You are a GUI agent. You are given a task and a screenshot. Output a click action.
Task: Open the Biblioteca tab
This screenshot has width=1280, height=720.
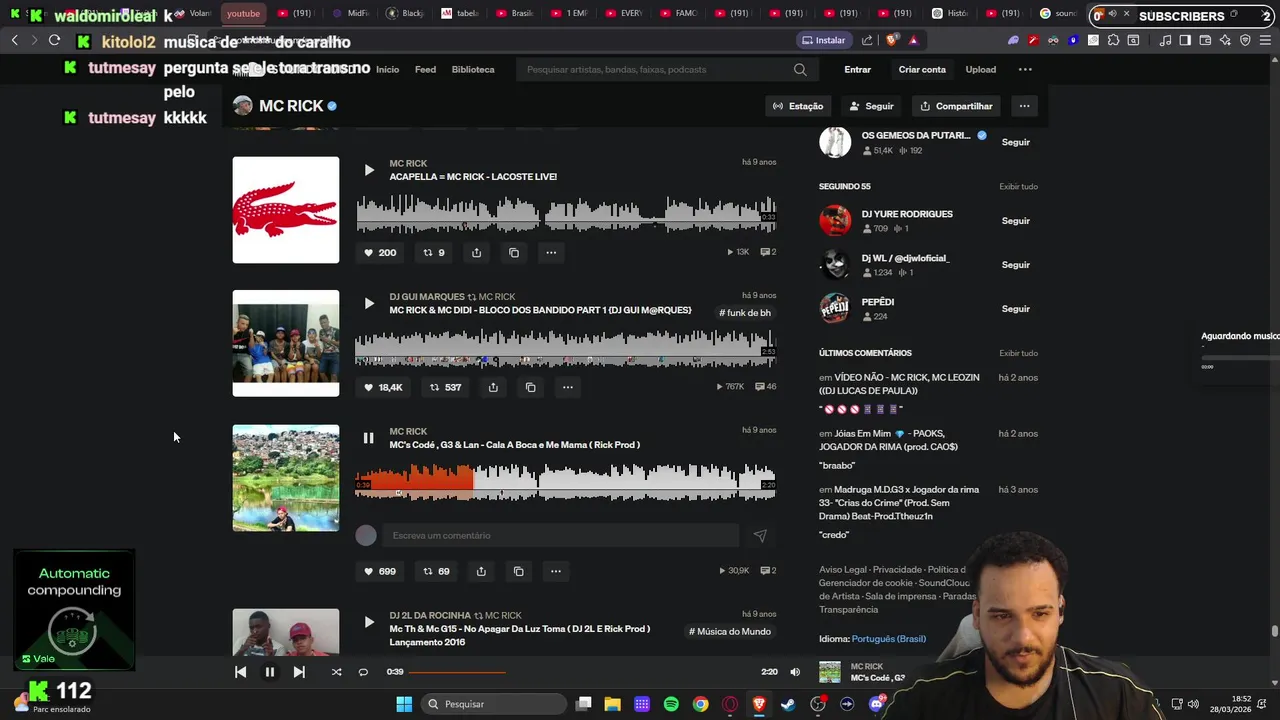pos(473,70)
